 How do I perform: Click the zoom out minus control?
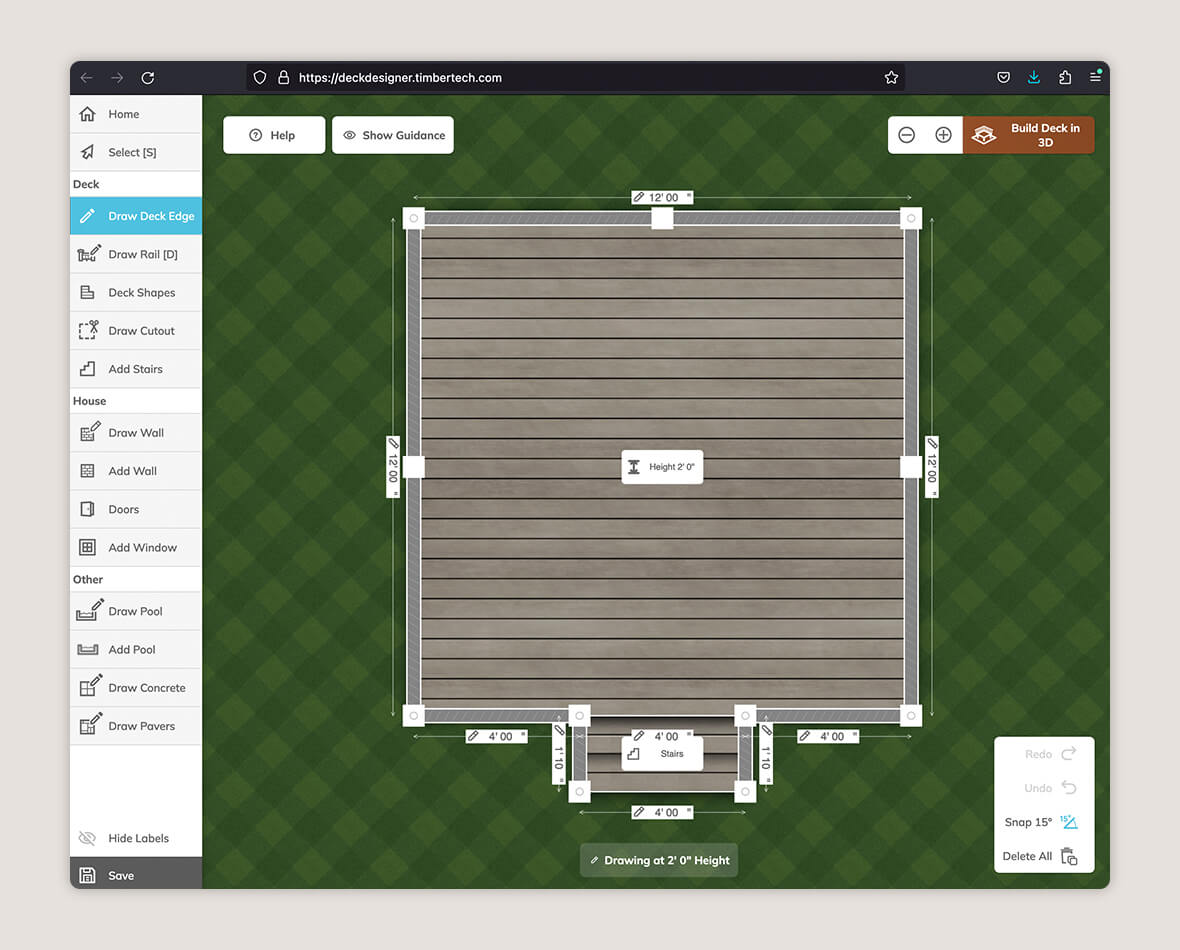coord(907,133)
